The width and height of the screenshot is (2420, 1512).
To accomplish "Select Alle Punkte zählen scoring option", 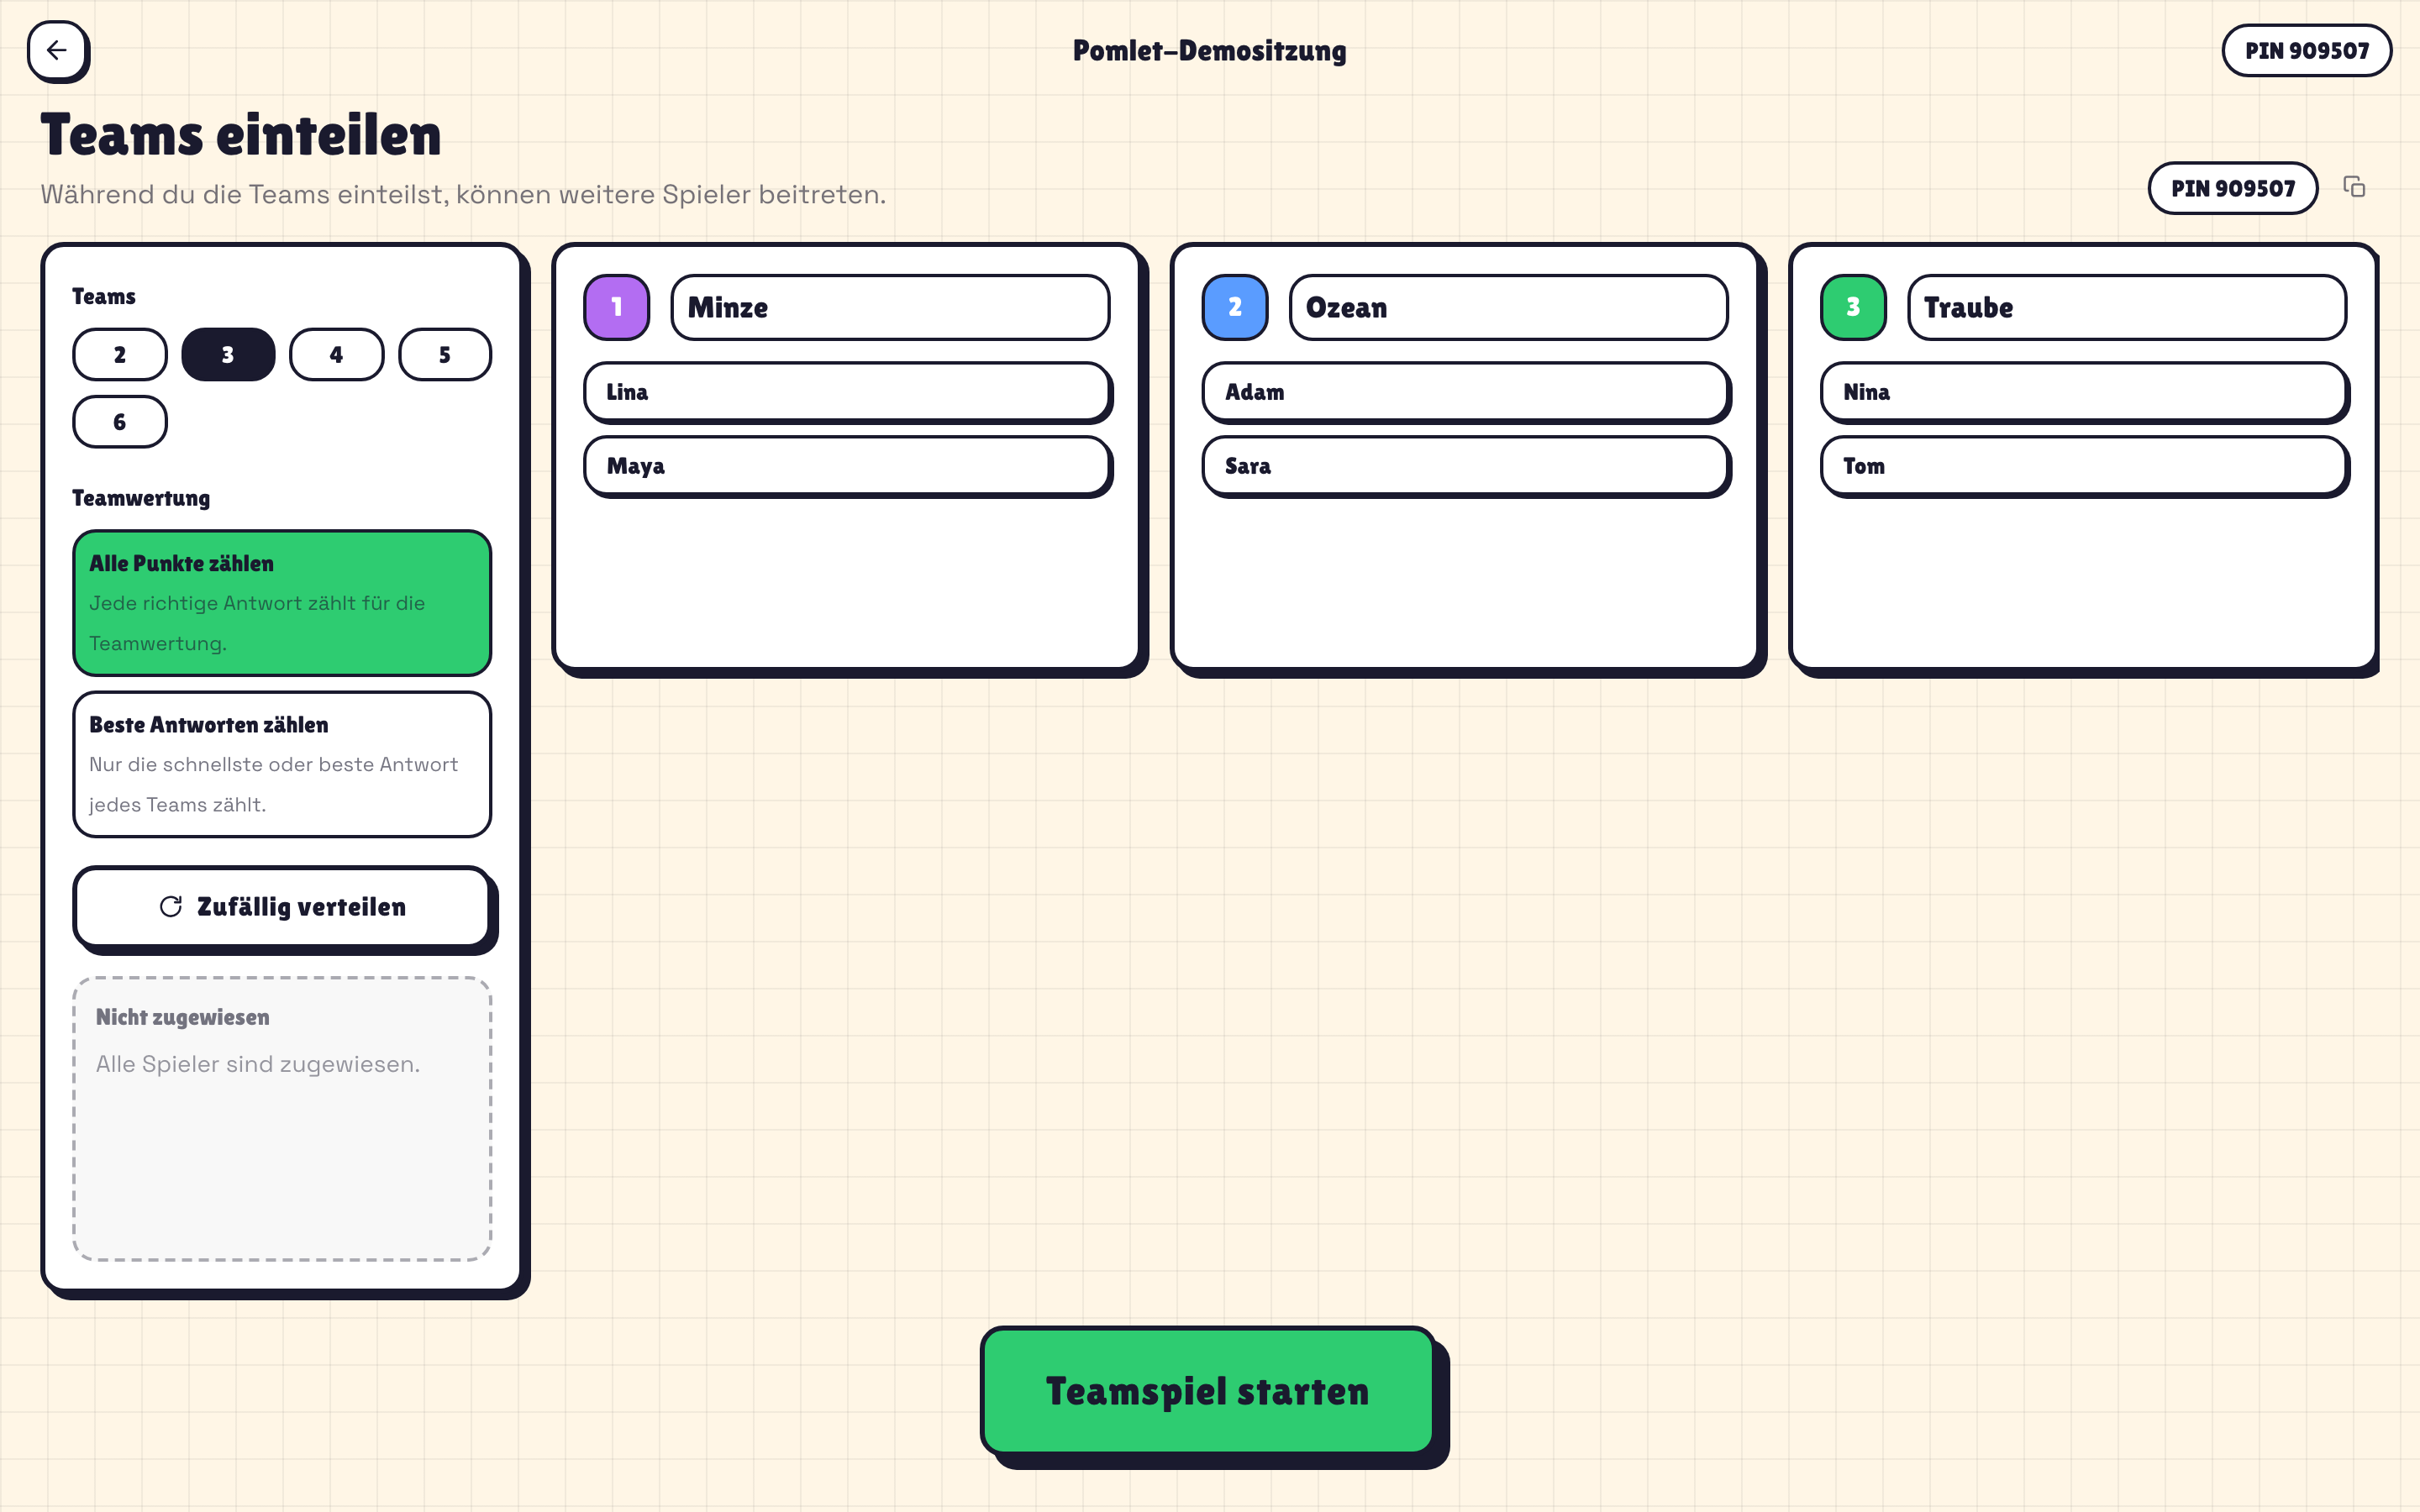I will 282,603.
